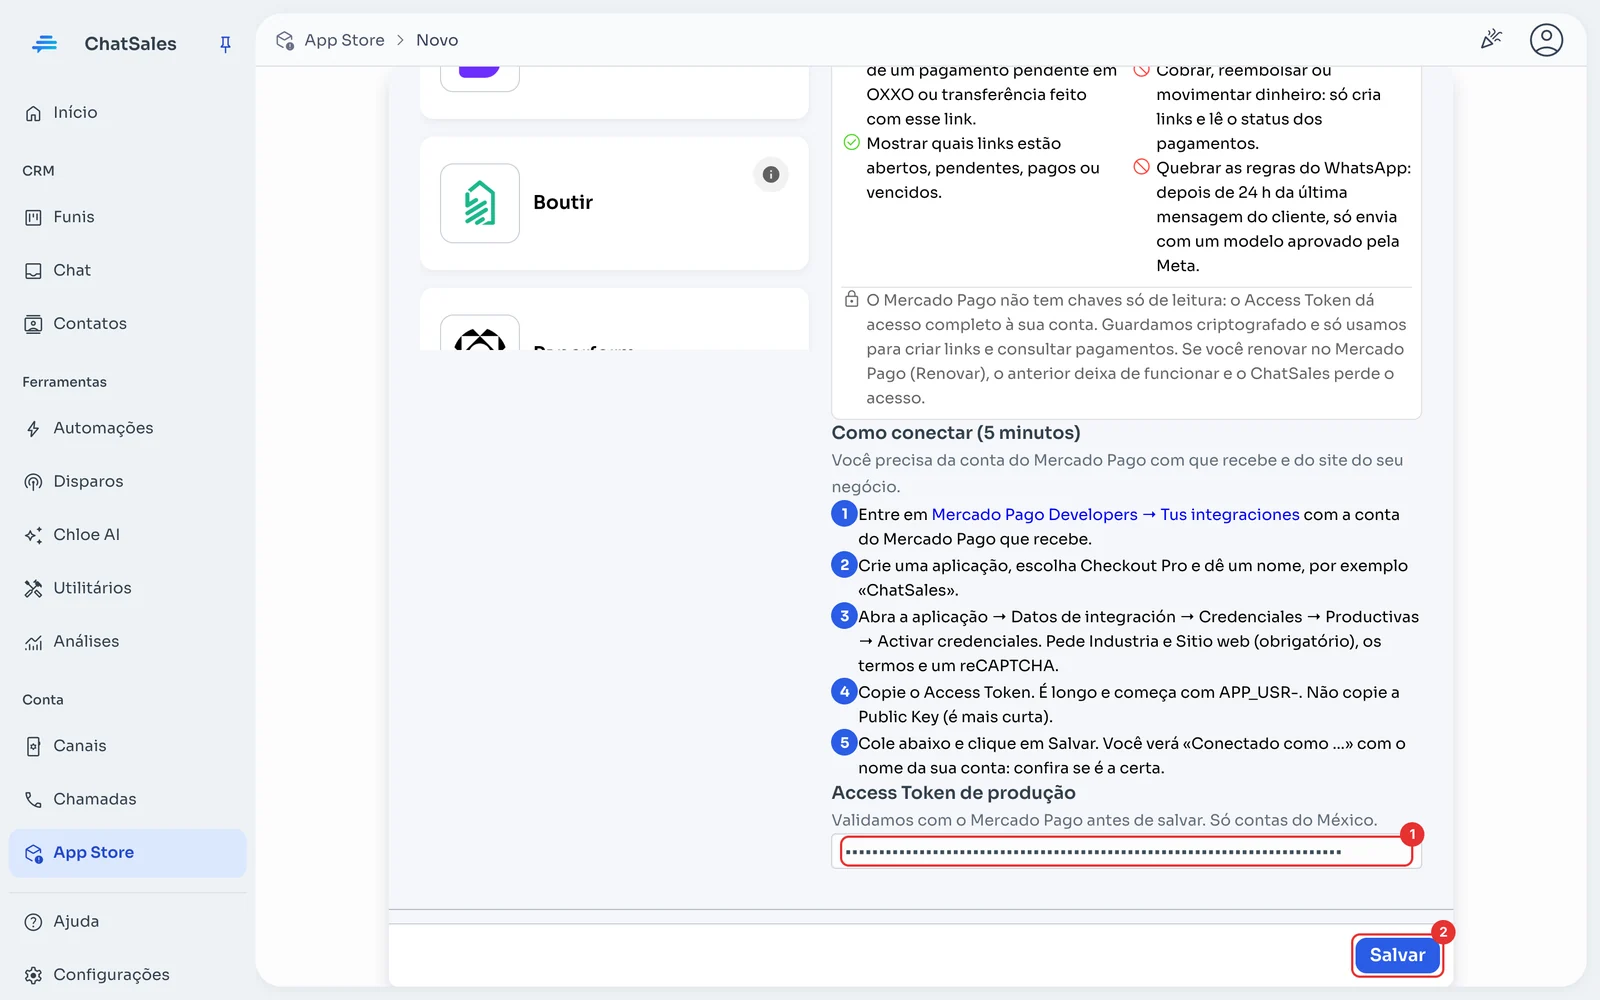This screenshot has width=1600, height=1000.
Task: Click the celebration party icon in header
Action: tap(1491, 40)
